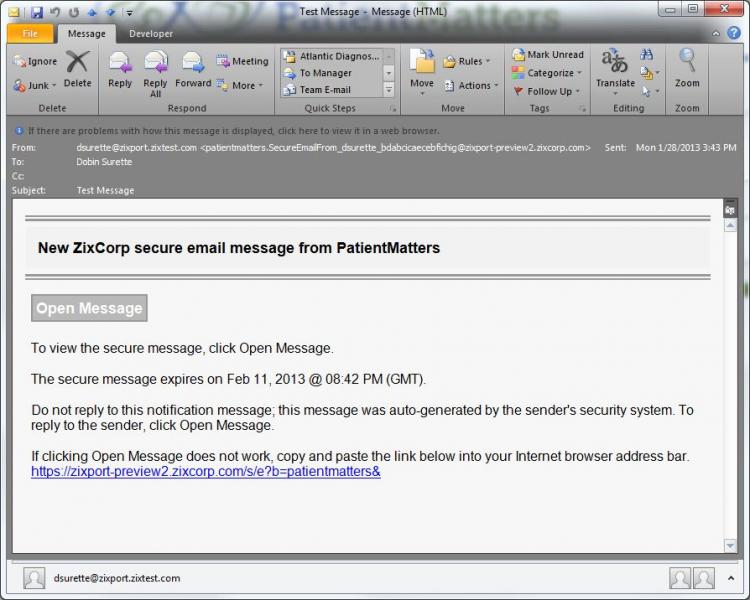The width and height of the screenshot is (750, 600).
Task: Open the Zoom magnifier
Action: (x=687, y=69)
